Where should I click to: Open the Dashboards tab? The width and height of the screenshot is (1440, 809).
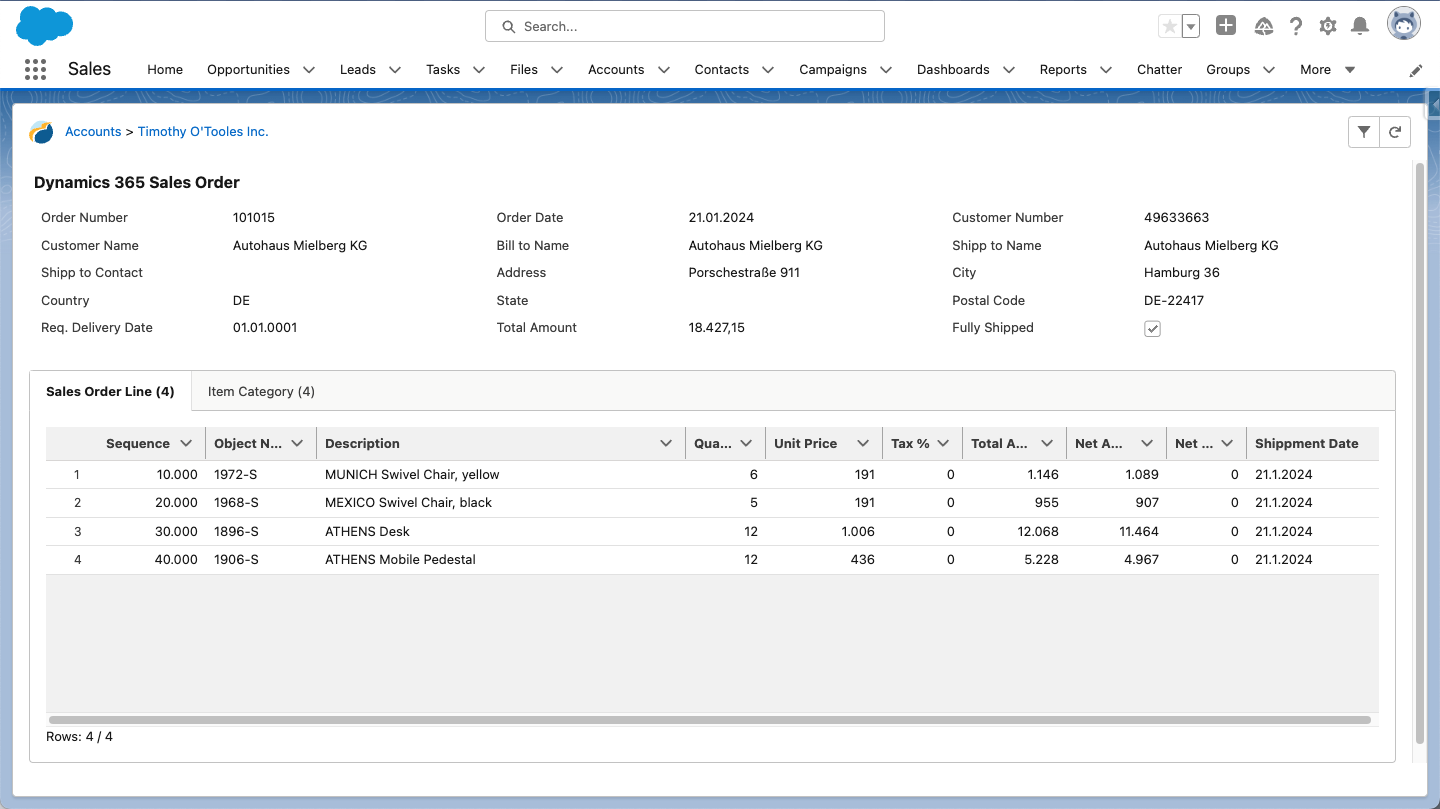[x=953, y=70]
